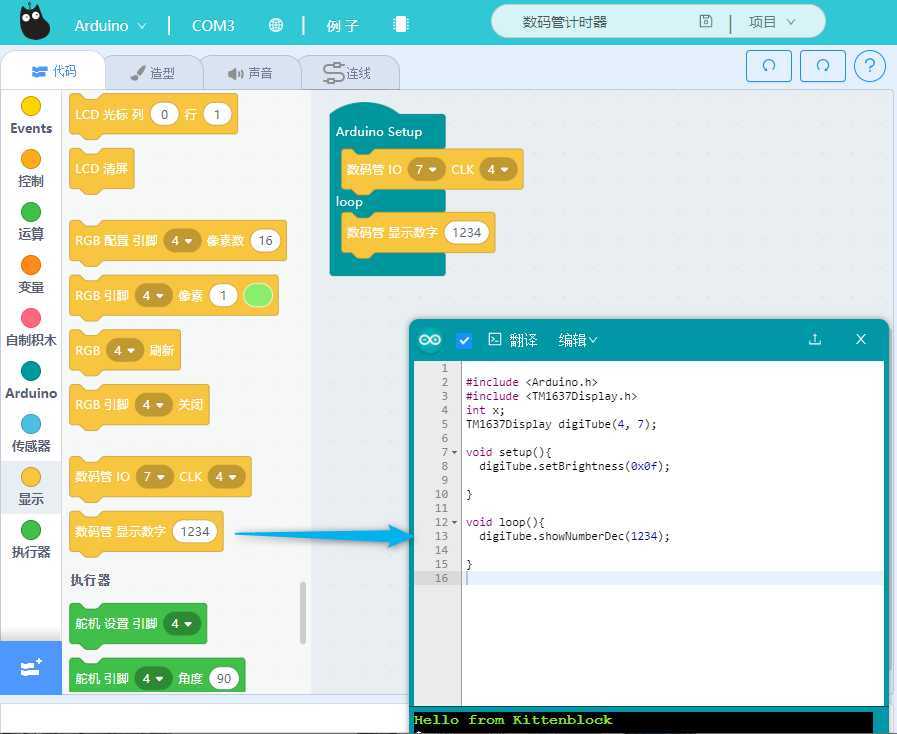Open CLK pin 4 dropdown in workspace block
The height and width of the screenshot is (734, 897).
(498, 169)
